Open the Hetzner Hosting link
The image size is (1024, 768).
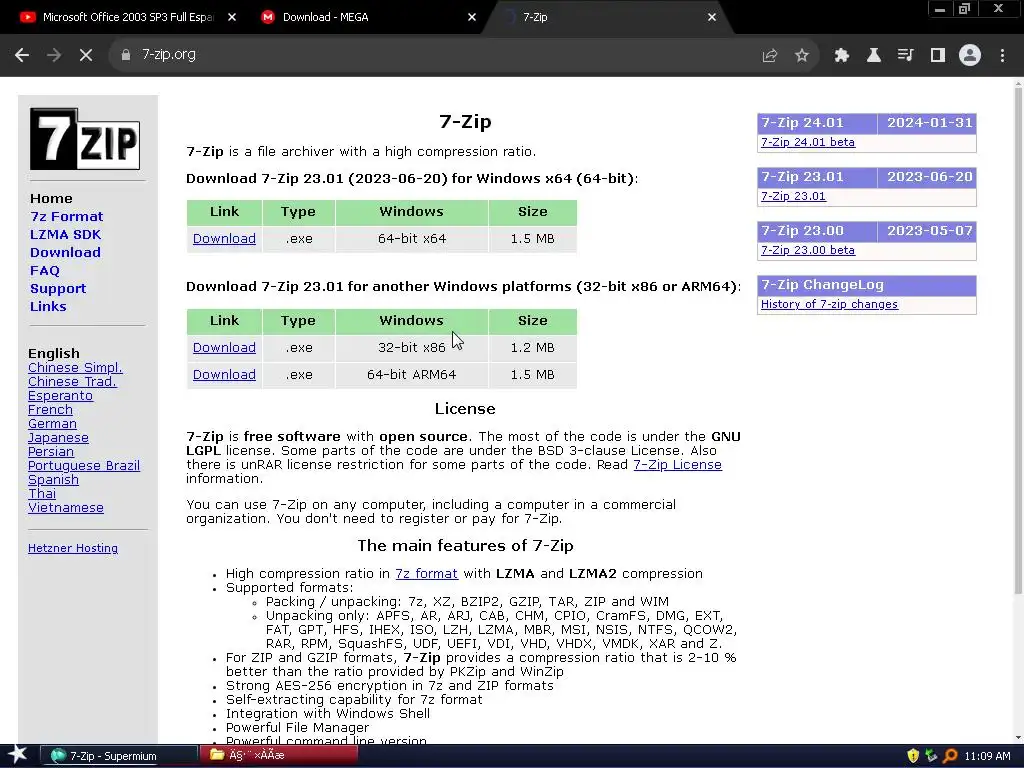(x=73, y=549)
